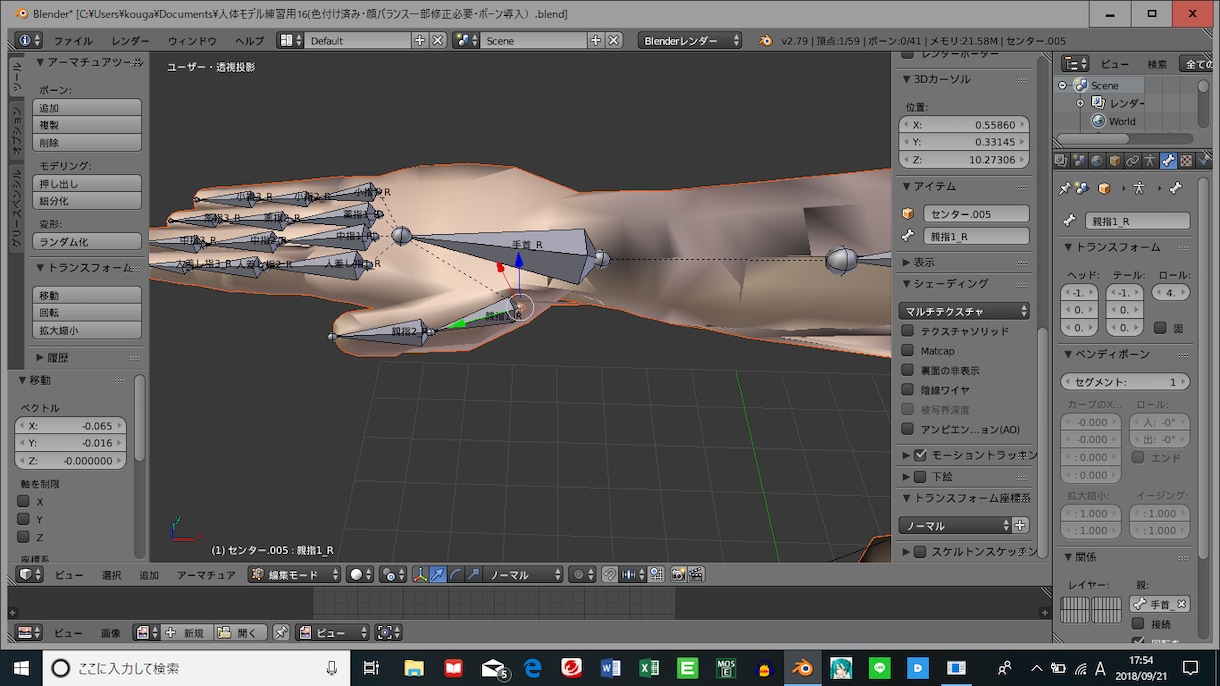Open the マルチテクスチャ shading dropdown
Screen dimensions: 1220x686
(x=964, y=311)
